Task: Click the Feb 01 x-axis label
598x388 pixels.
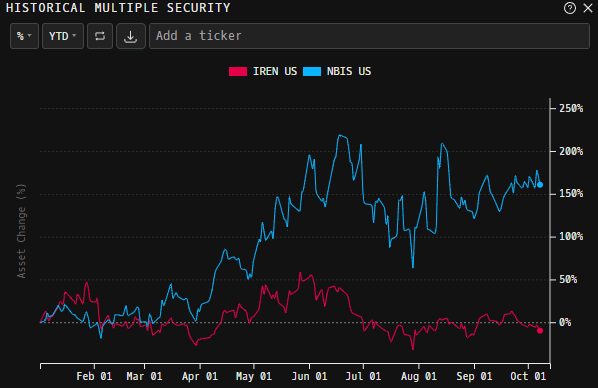Action: click(x=94, y=377)
